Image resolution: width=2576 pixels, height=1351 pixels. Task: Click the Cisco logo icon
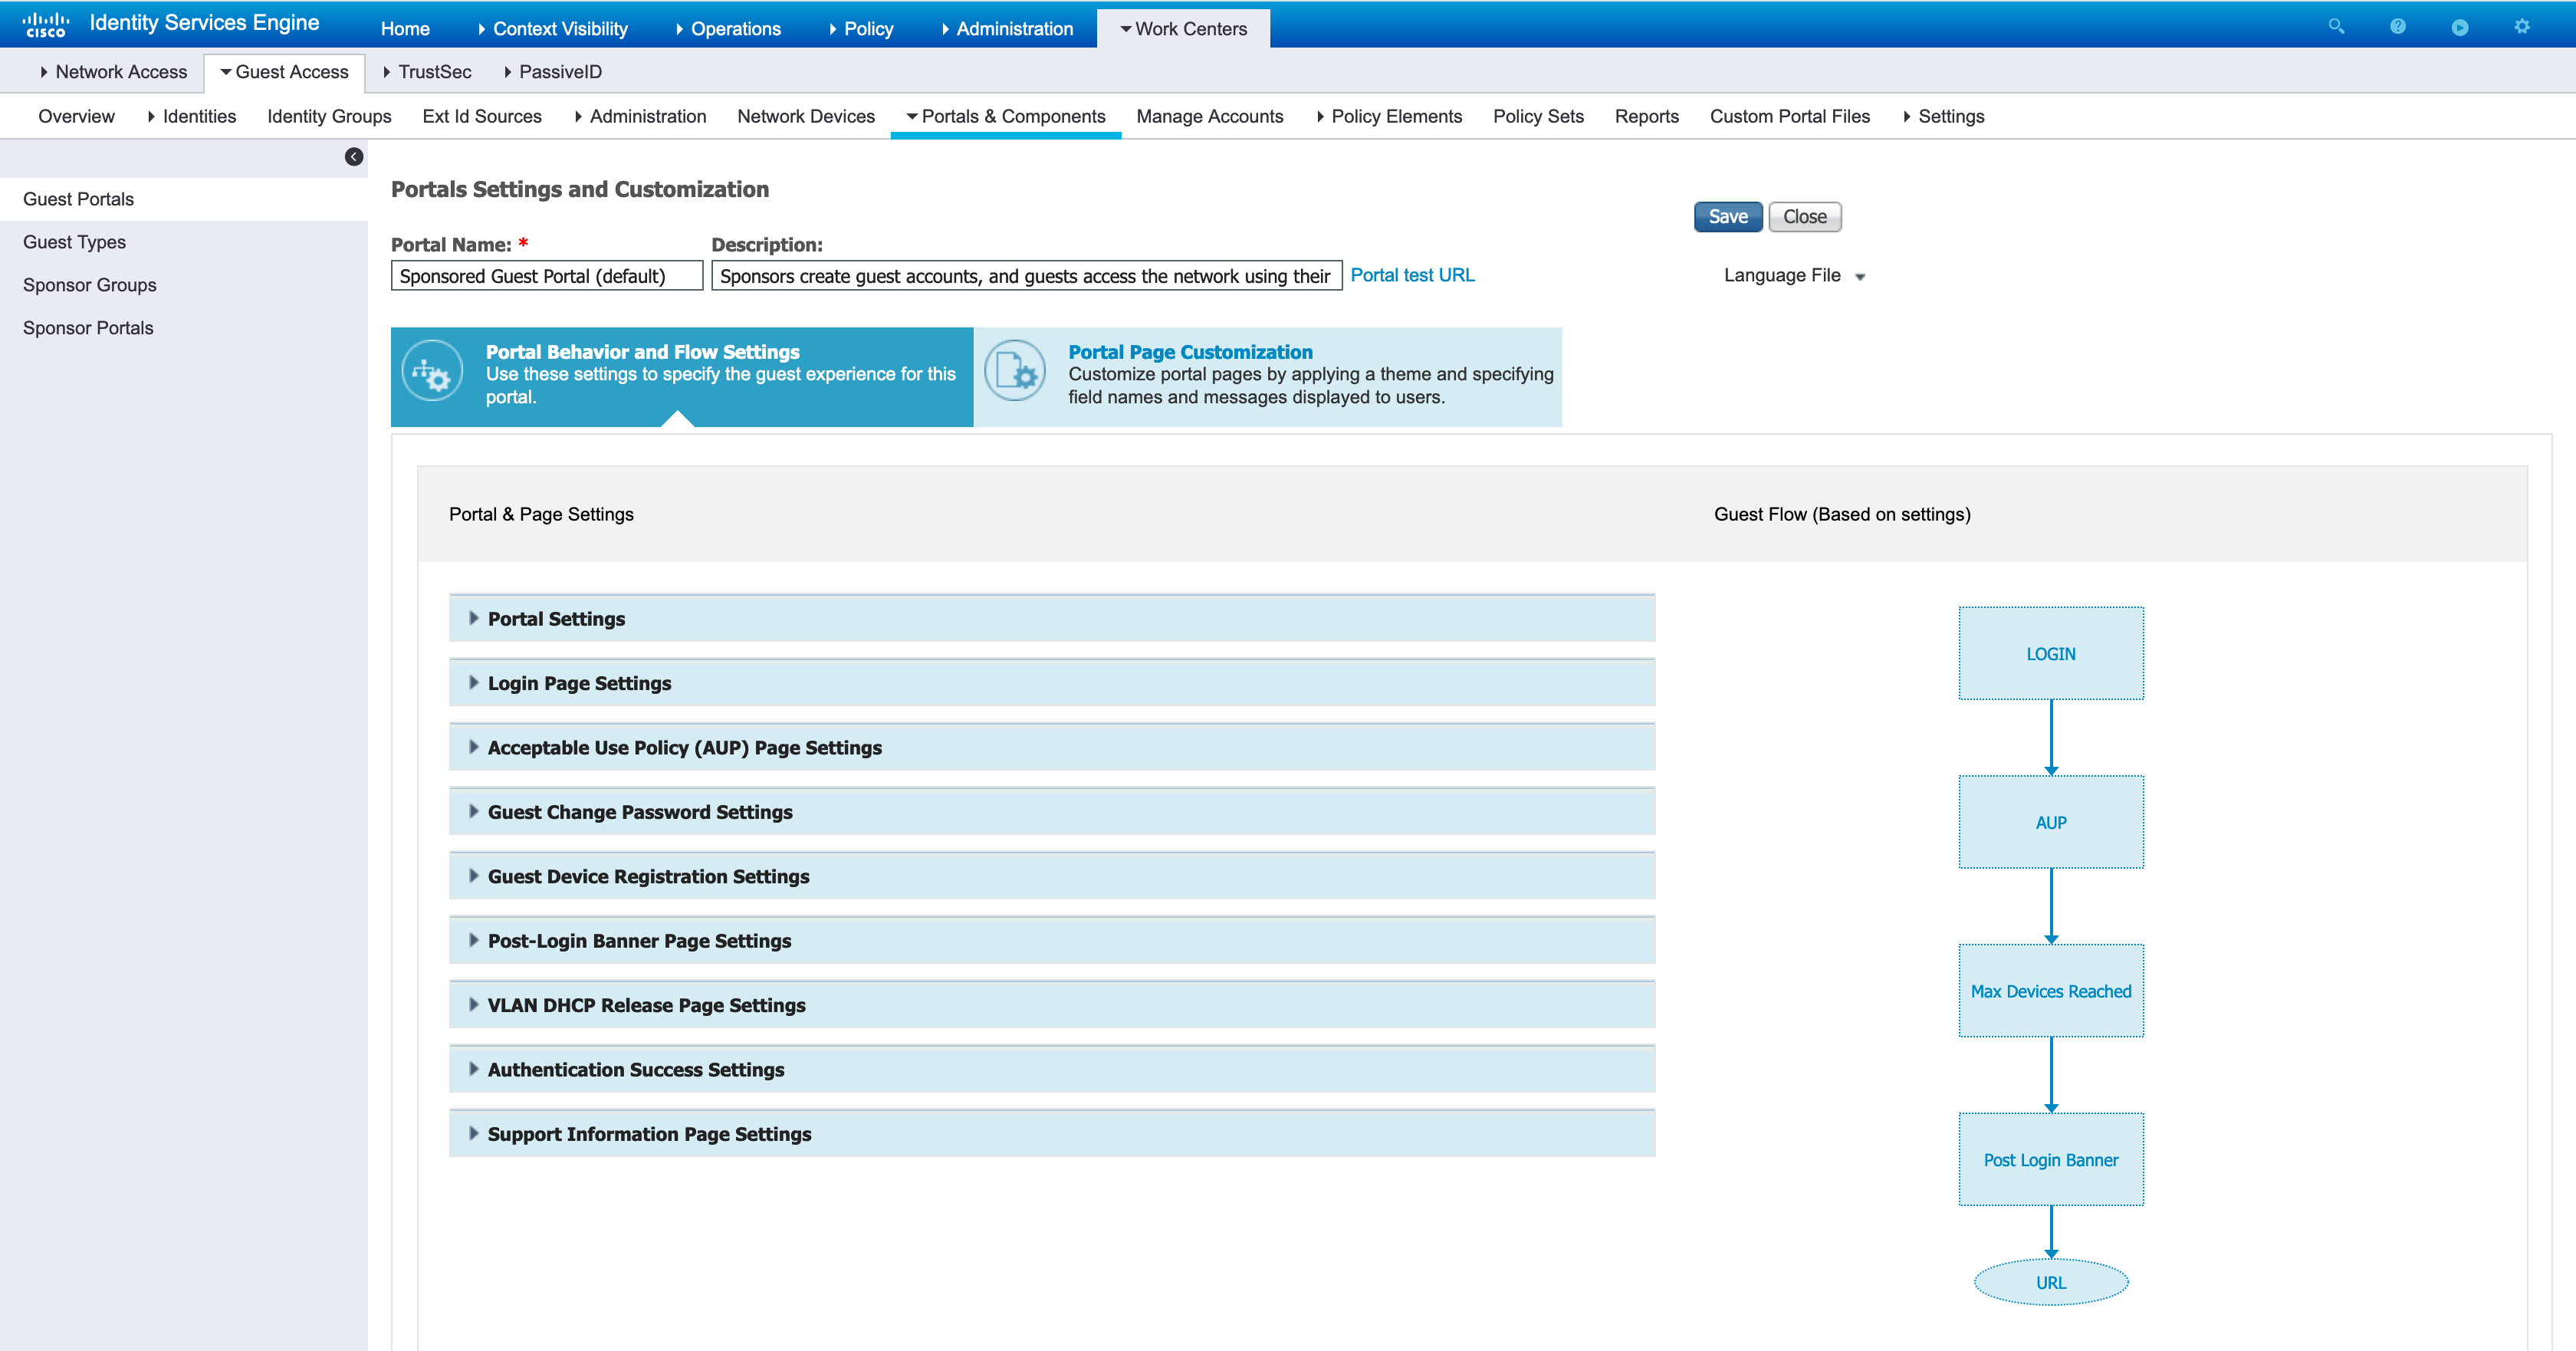point(46,24)
